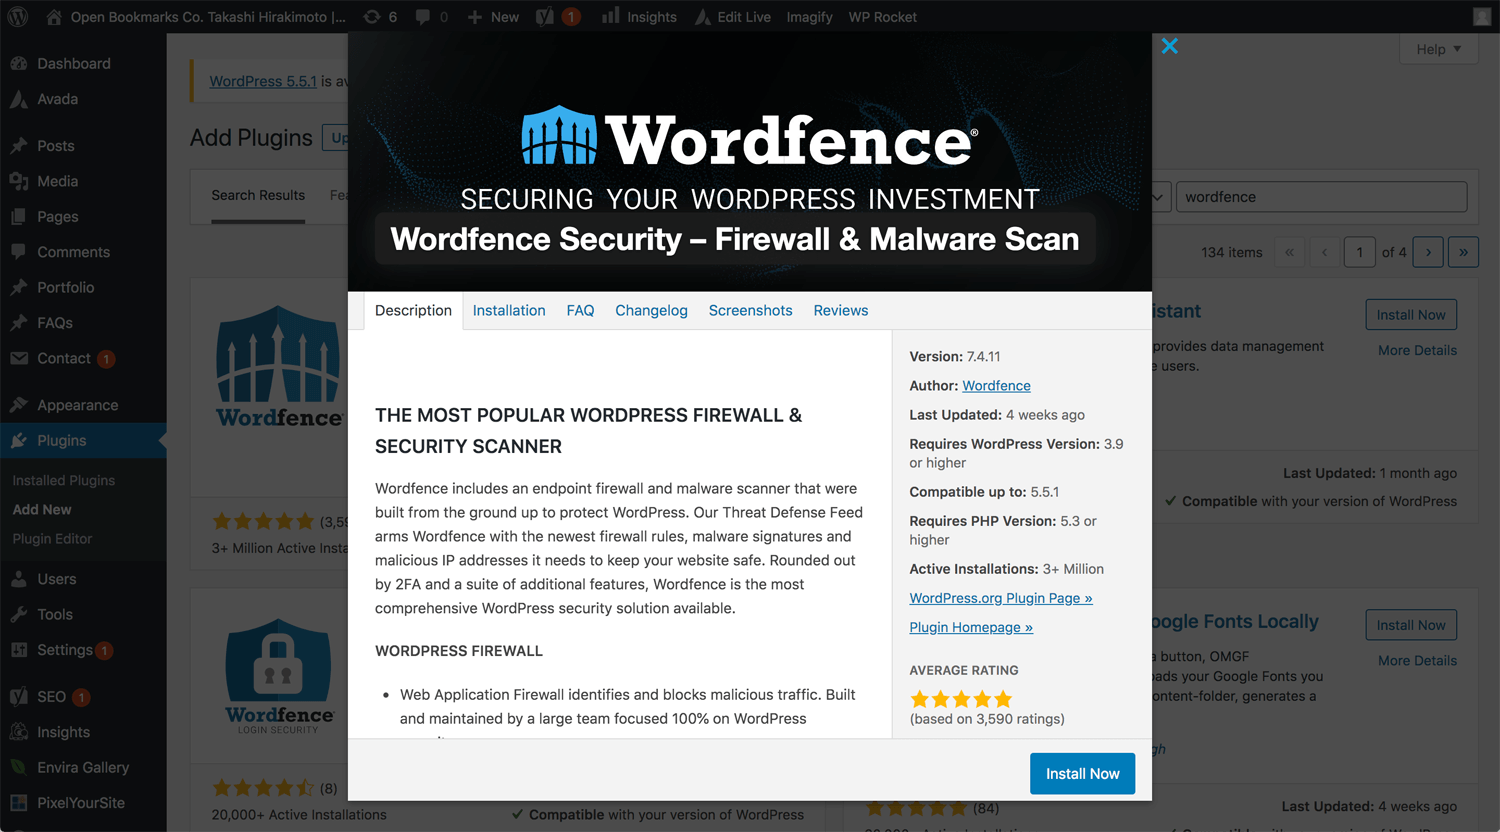
Task: Select Plugins in the sidebar
Action: point(83,441)
